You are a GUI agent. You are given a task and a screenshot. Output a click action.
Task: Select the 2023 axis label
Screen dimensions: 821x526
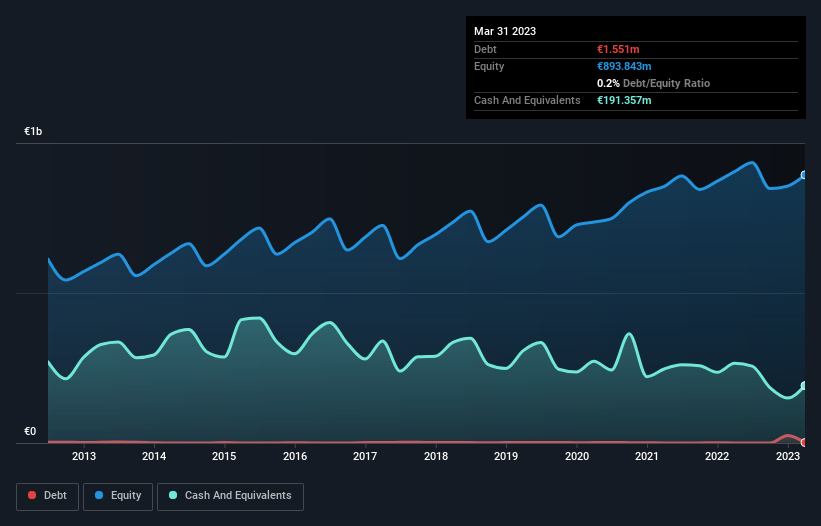787,456
